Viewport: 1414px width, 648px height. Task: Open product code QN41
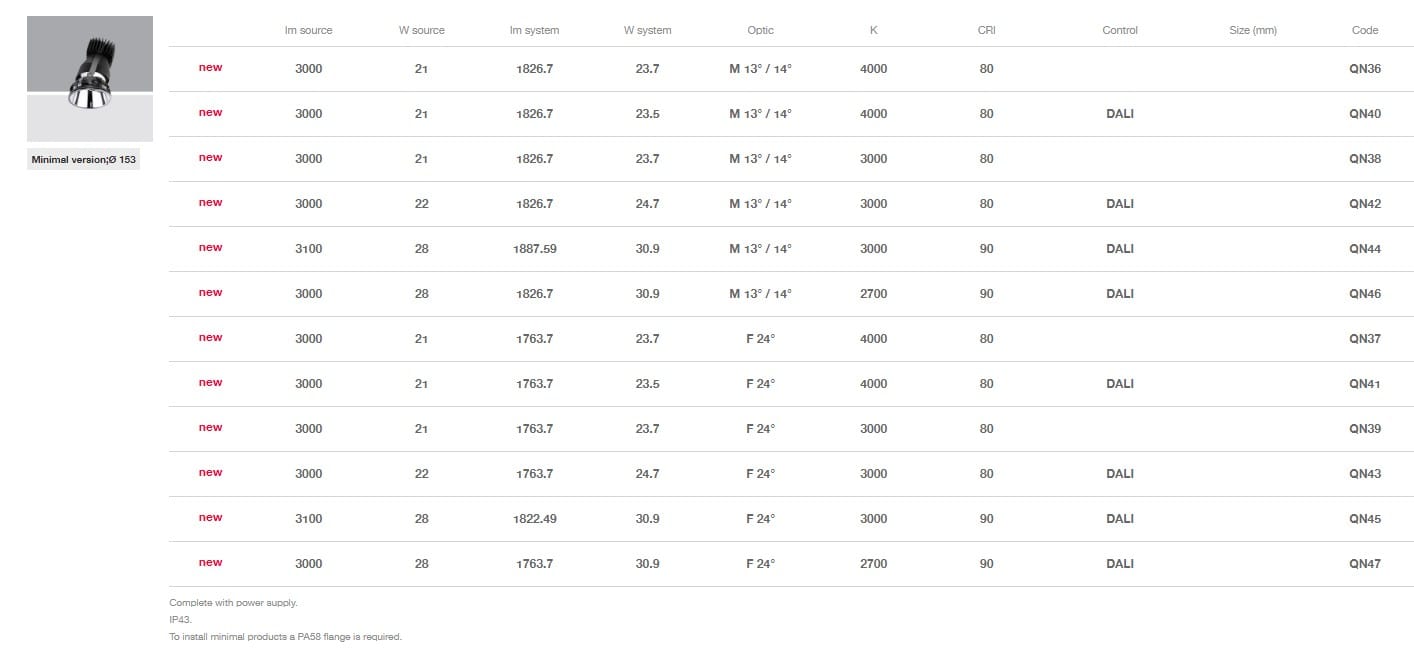(1364, 384)
